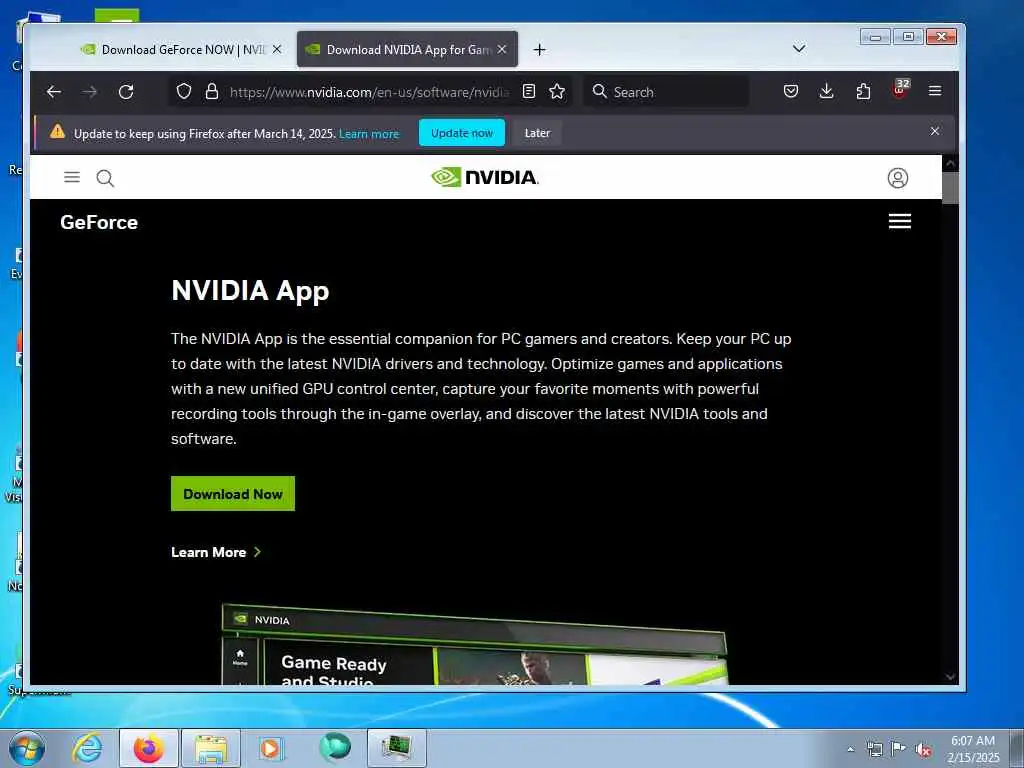Click the padlock site security icon
This screenshot has height=768, width=1024.
tap(212, 91)
